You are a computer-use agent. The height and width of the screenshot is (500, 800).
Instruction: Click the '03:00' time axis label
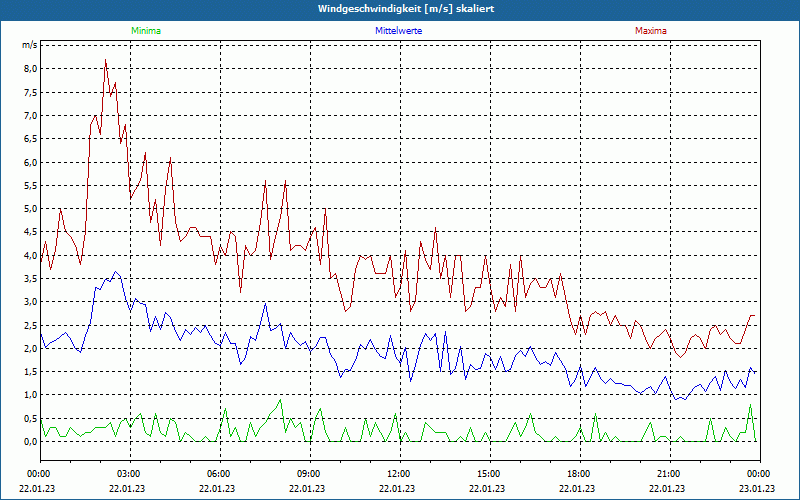tap(127, 474)
